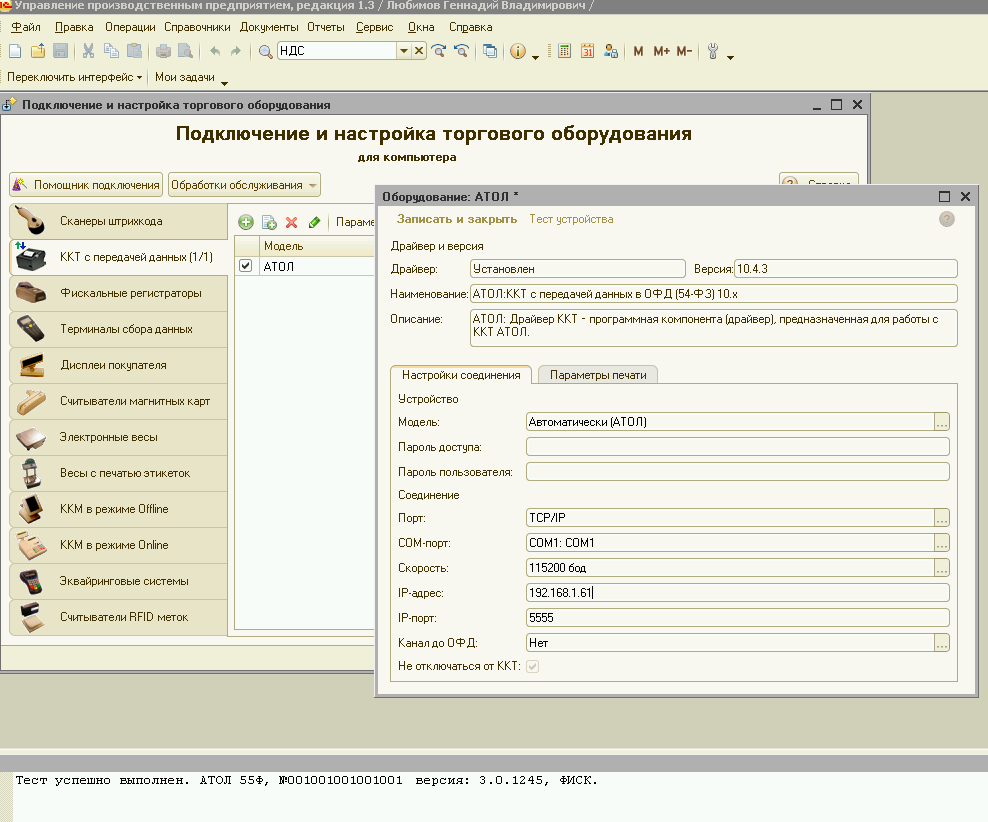Screen dimensions: 988x822
Task: Click the green pencil edit icon
Action: tap(314, 222)
